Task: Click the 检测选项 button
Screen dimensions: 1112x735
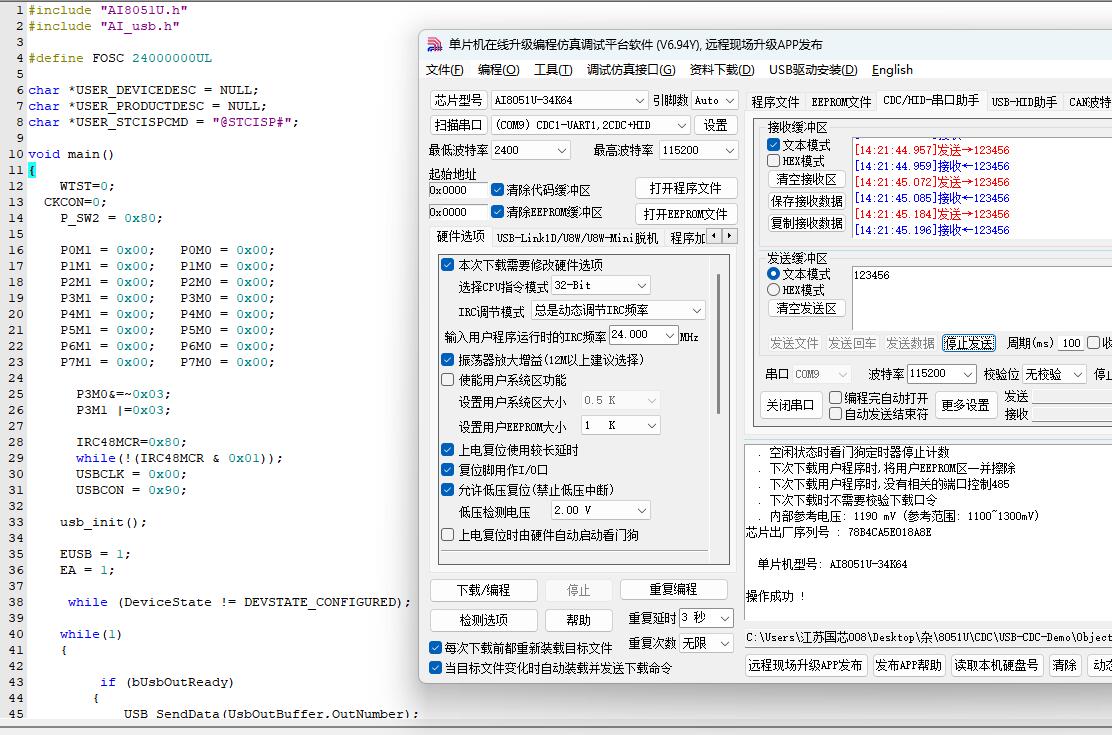Action: [484, 620]
